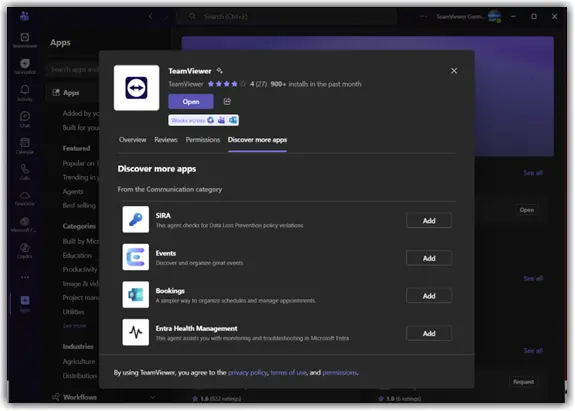Click the Bookings app name

170,291
